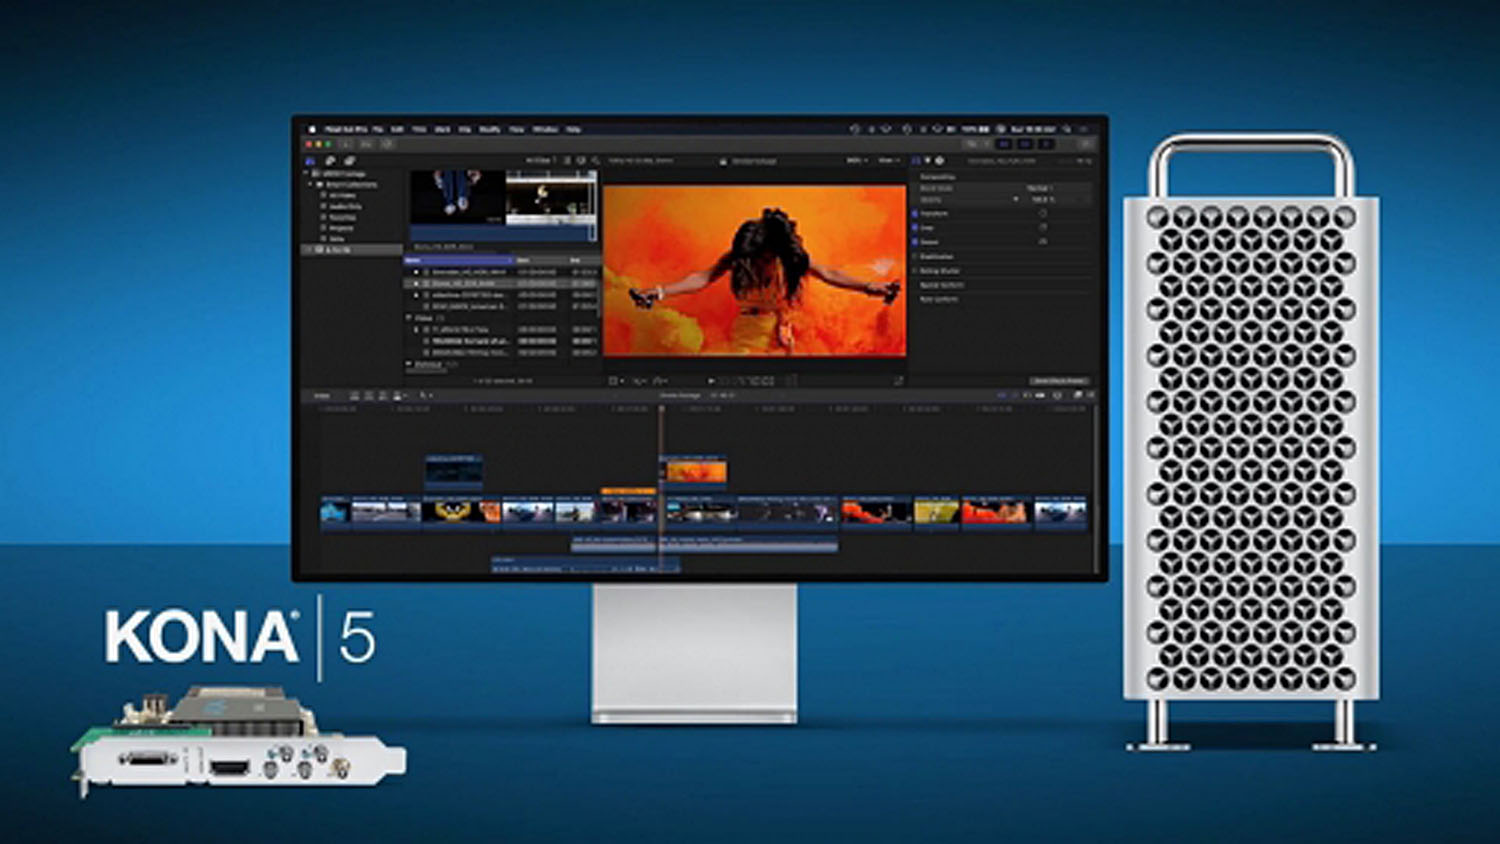The width and height of the screenshot is (1500, 844).
Task: Collapse the library disclosure triangle
Action: 307,173
